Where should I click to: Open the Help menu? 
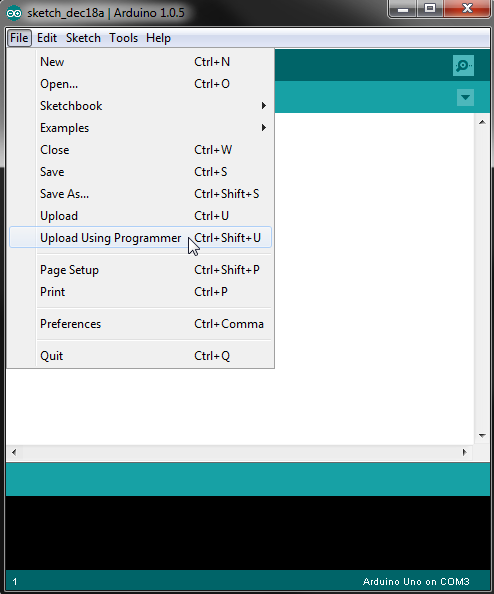point(158,38)
